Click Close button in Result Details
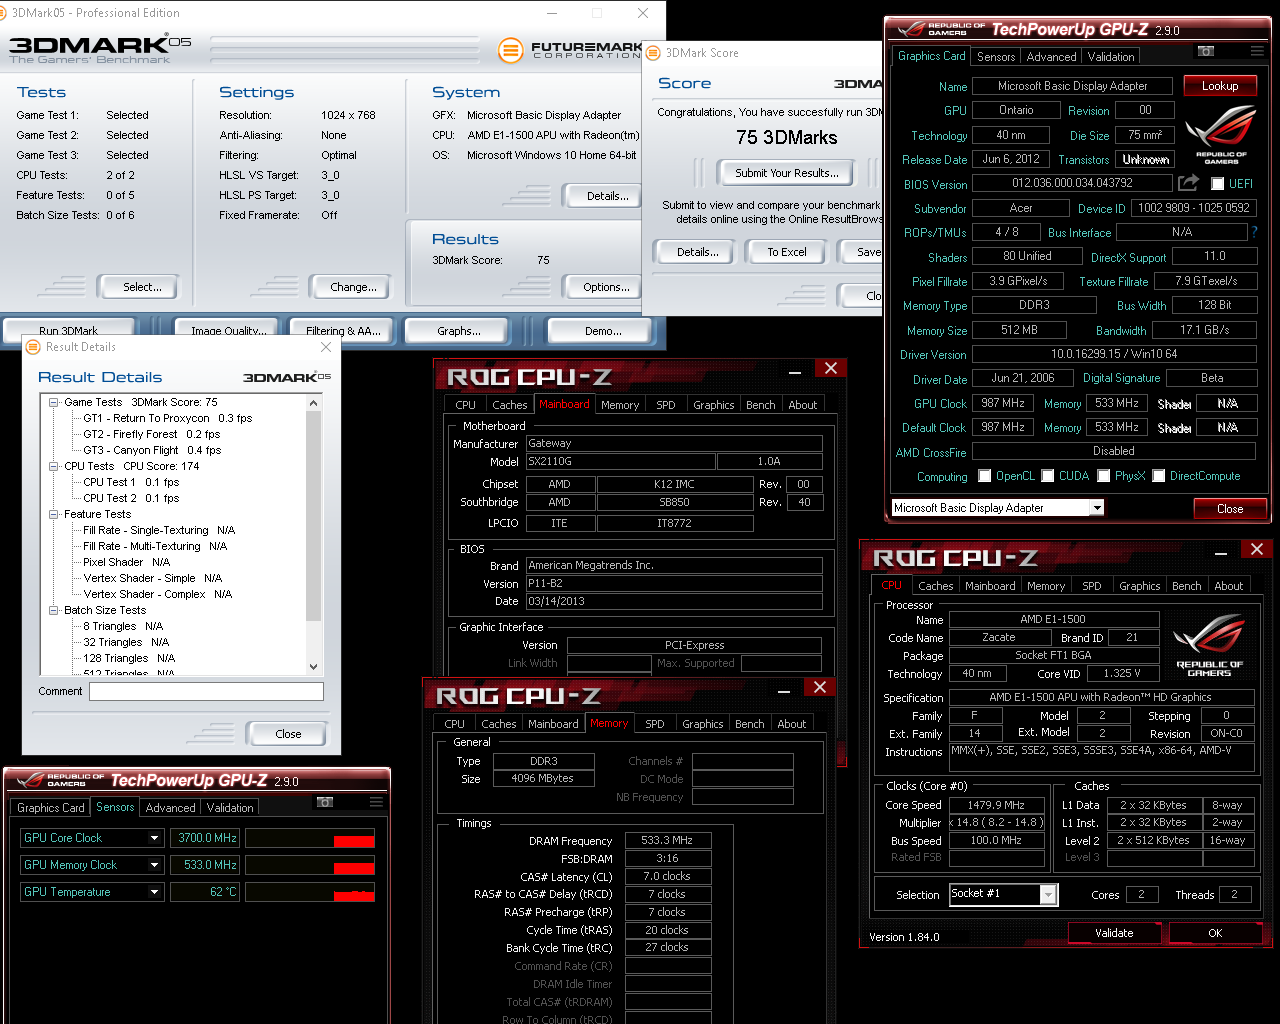This screenshot has height=1024, width=1280. [x=288, y=734]
